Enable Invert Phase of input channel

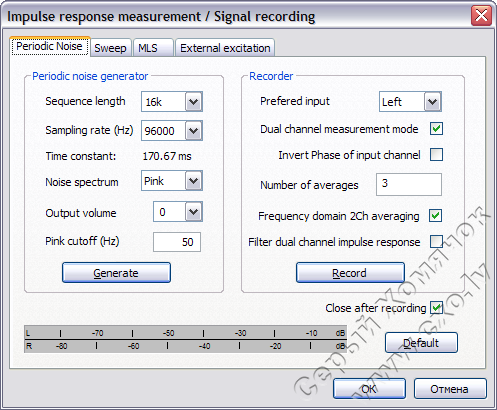pos(436,155)
